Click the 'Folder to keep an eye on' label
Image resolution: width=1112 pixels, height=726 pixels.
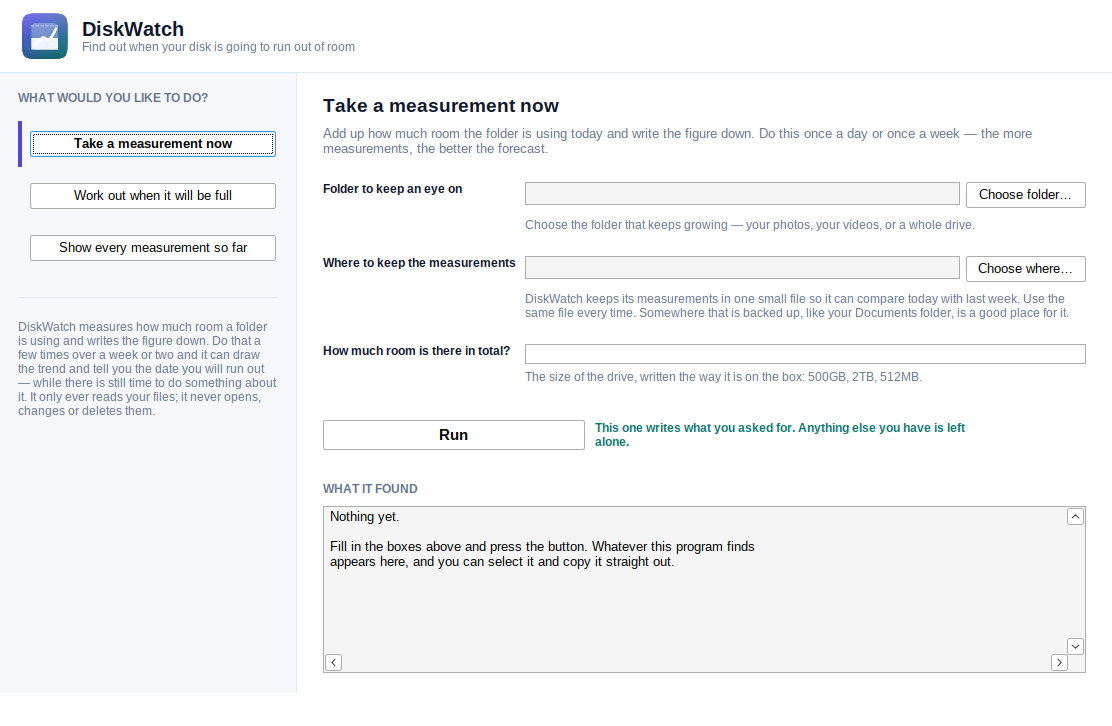[392, 189]
